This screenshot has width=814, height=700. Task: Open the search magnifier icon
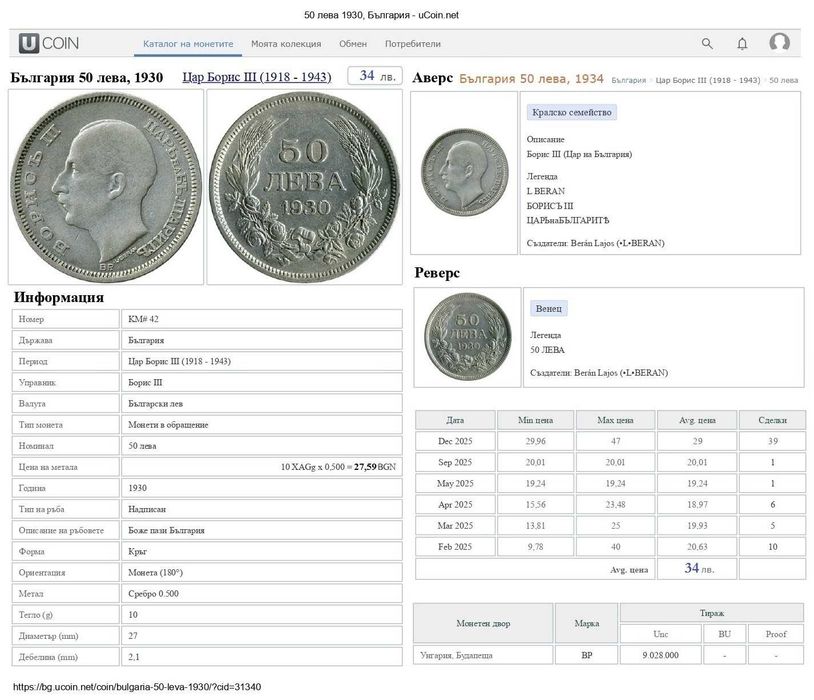707,44
